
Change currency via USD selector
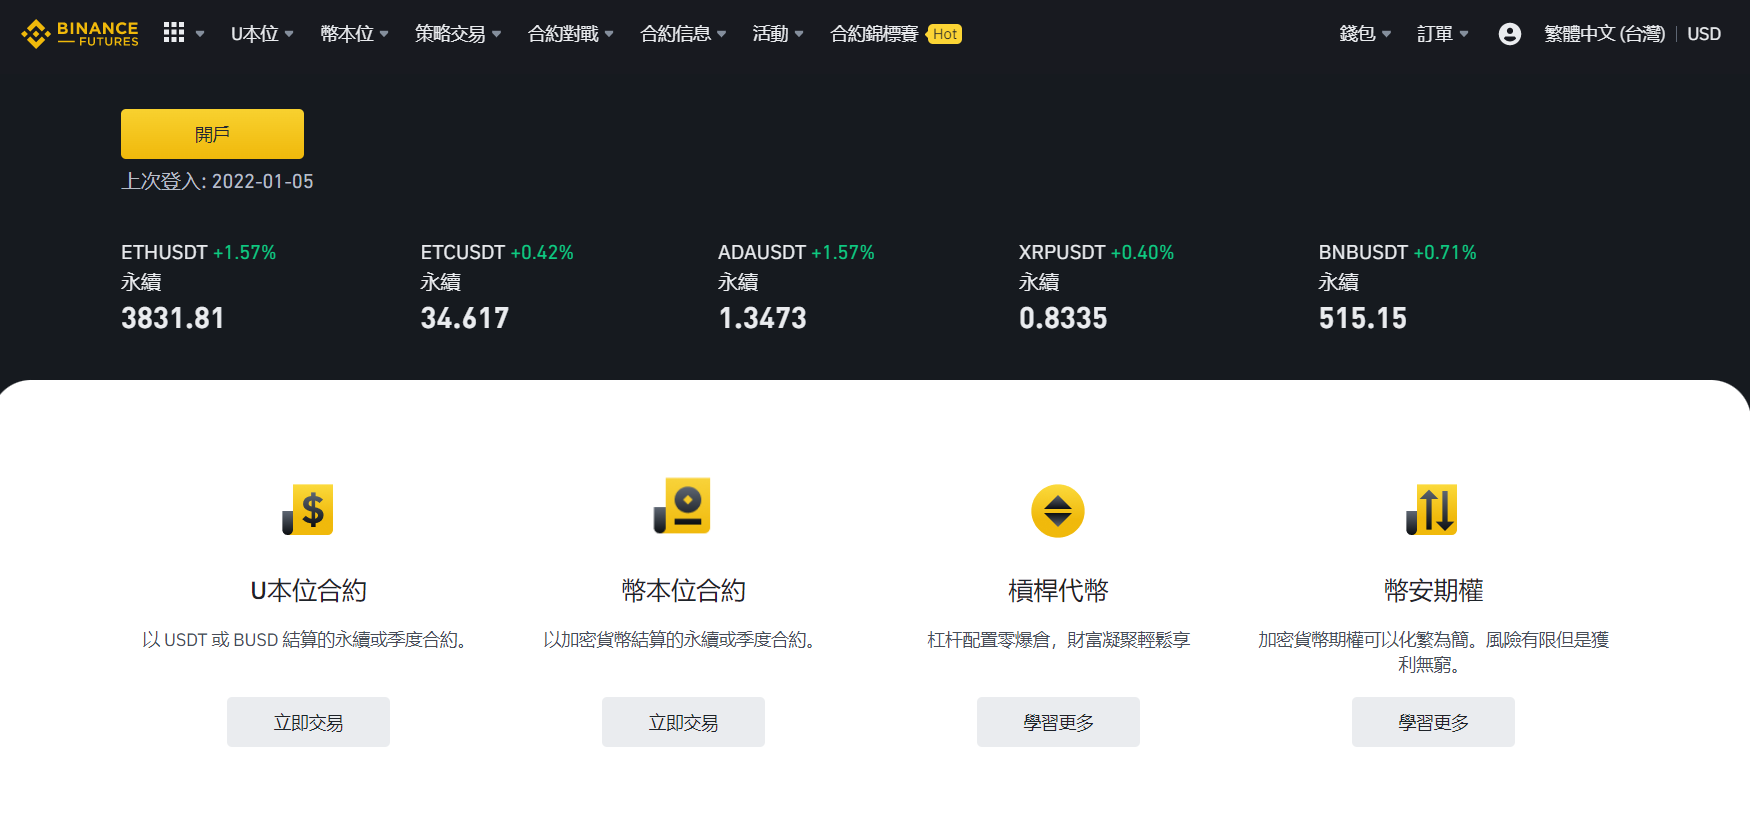[1704, 34]
